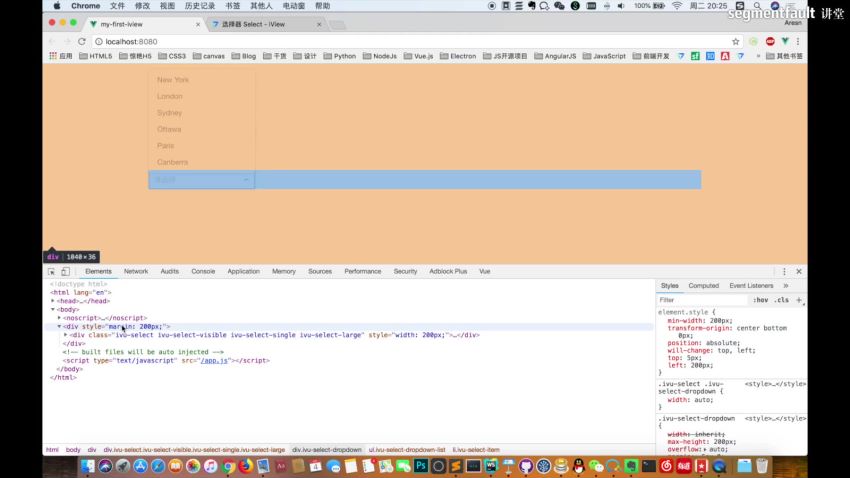Viewport: 850px width, 478px height.
Task: Click the script type text/javascript DOM line
Action: [x=166, y=360]
